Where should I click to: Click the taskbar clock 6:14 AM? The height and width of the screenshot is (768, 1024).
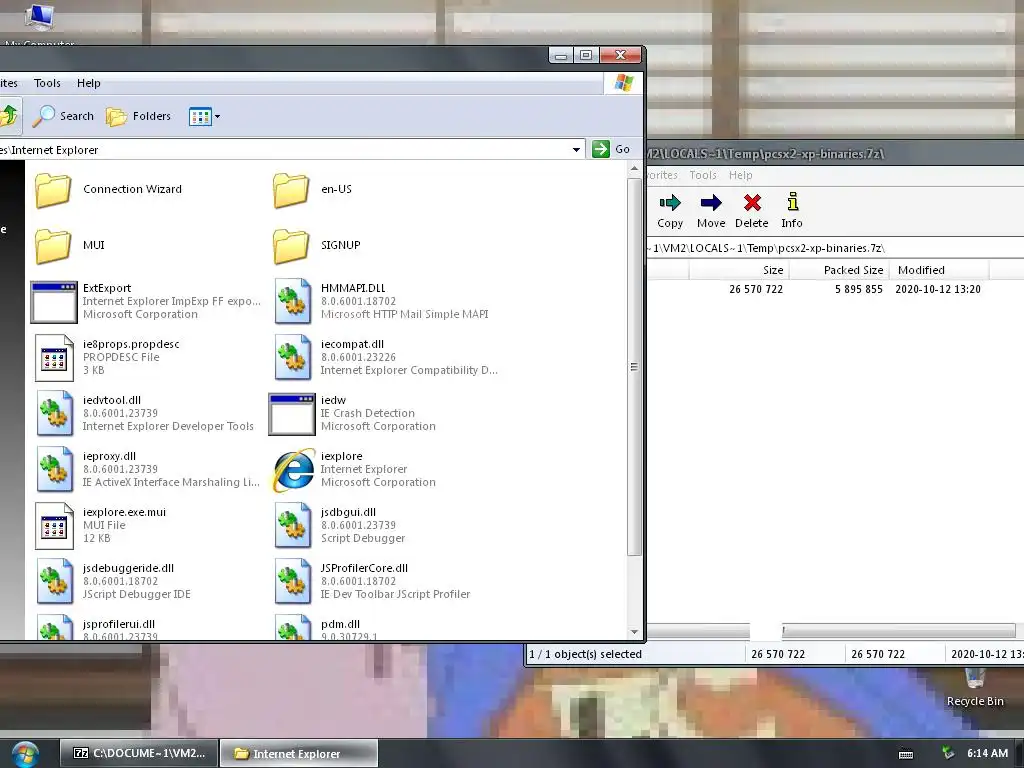tap(987, 753)
